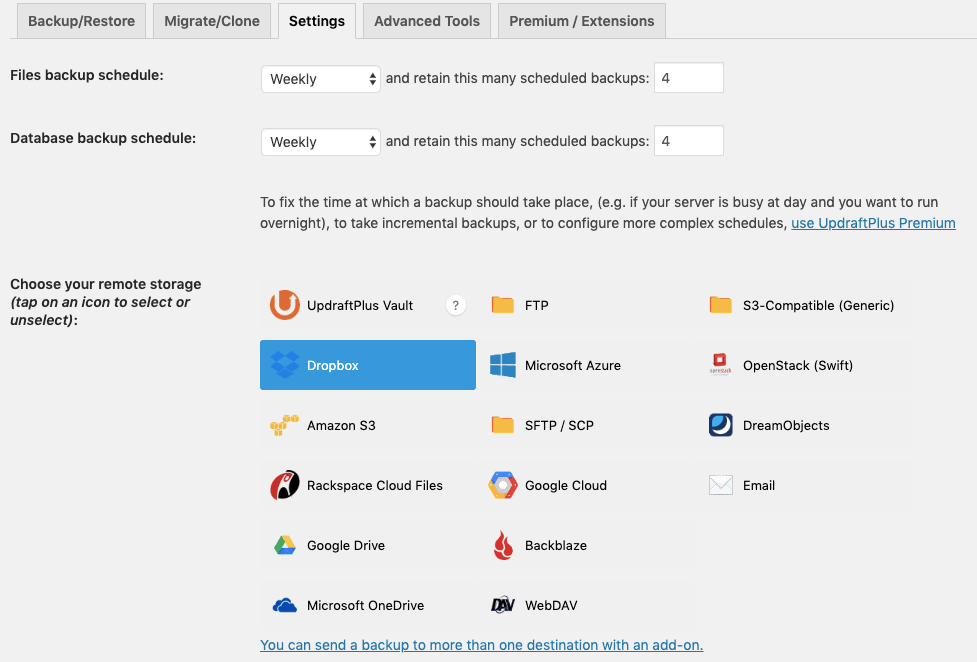This screenshot has height=662, width=977.
Task: Click the WebDAV logo icon
Action: pos(503,605)
